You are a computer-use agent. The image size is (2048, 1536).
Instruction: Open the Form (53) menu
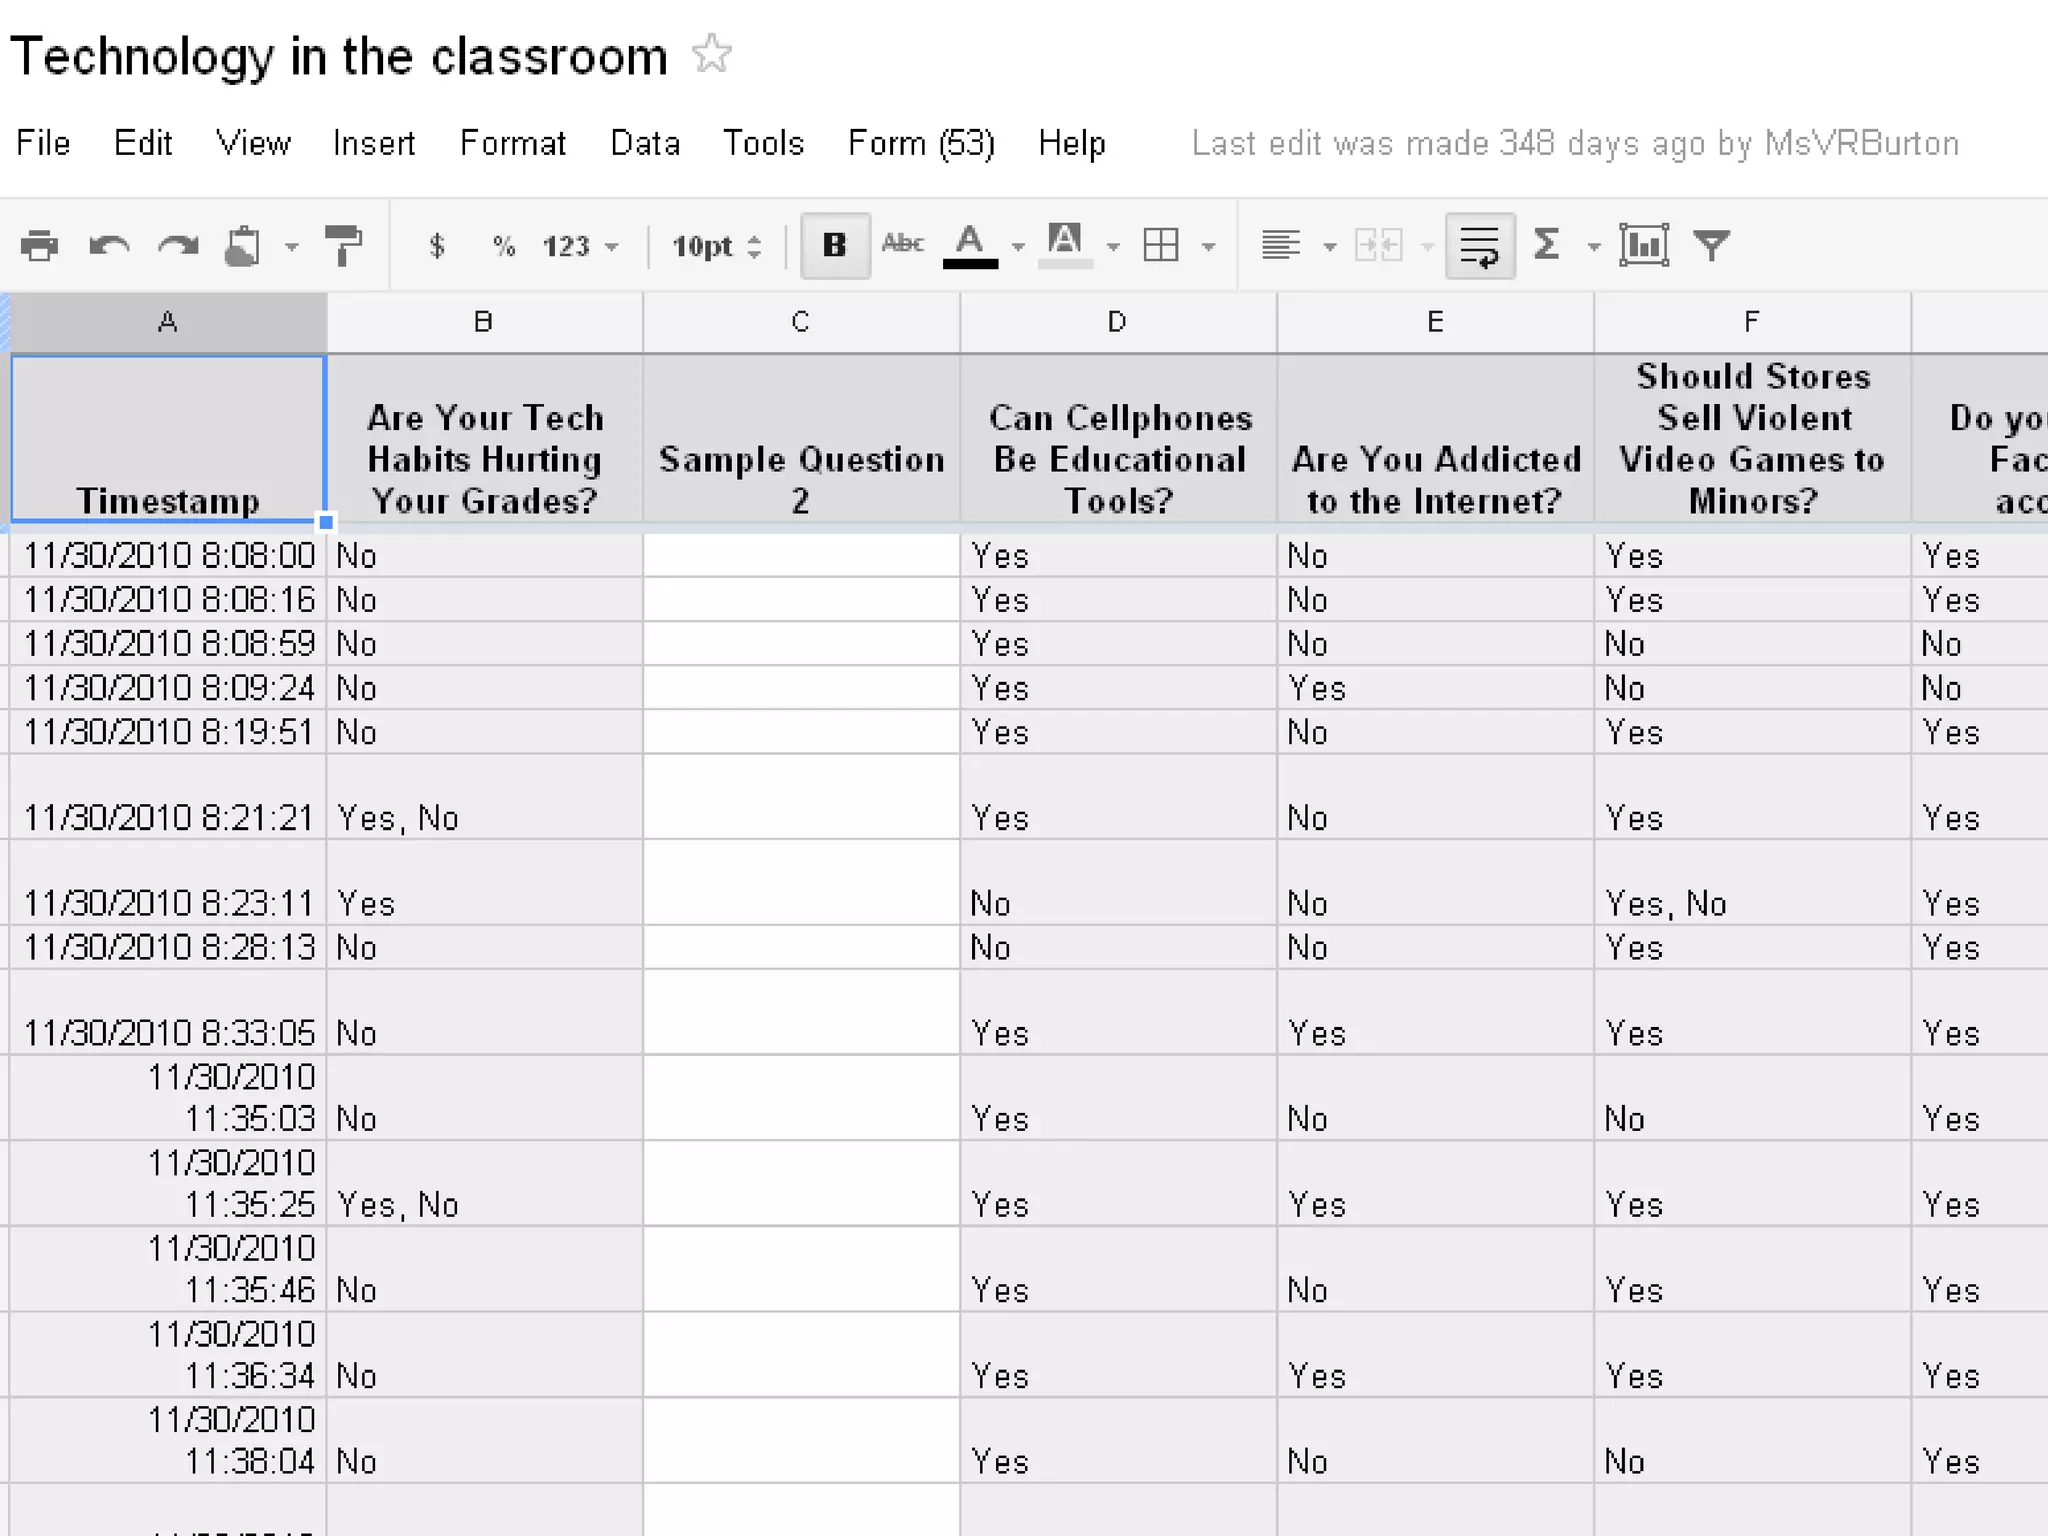tap(920, 143)
